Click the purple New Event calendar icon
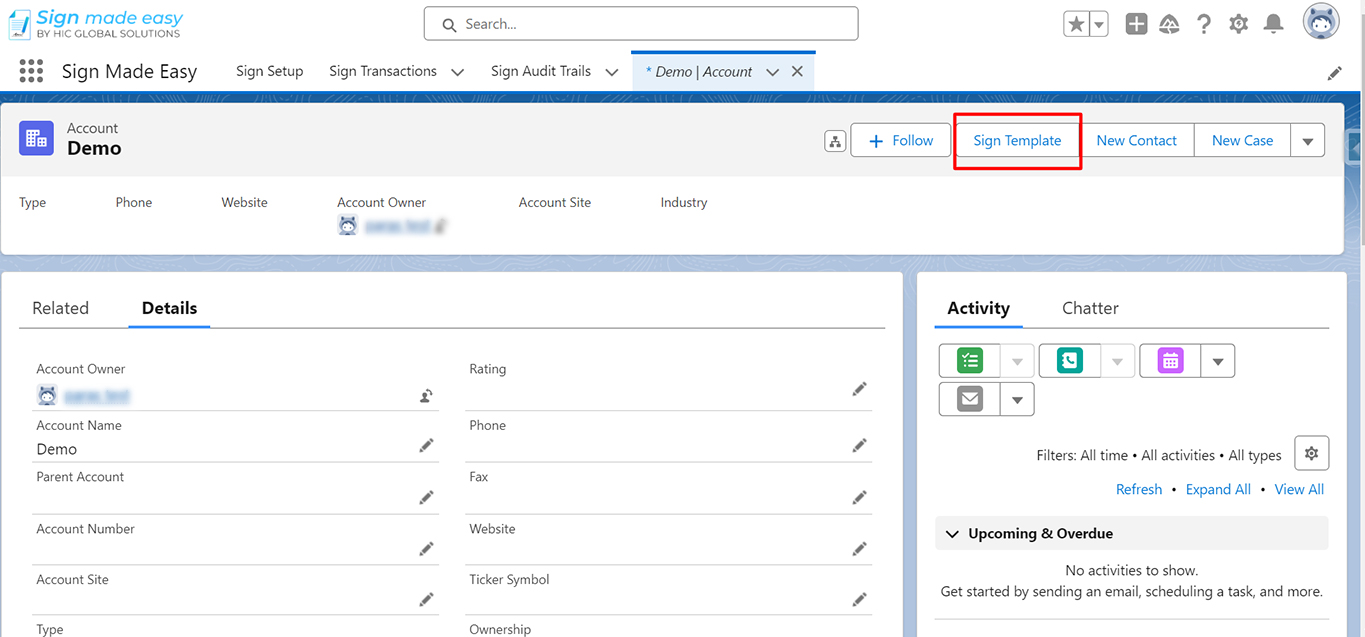The width and height of the screenshot is (1365, 637). pos(1170,361)
